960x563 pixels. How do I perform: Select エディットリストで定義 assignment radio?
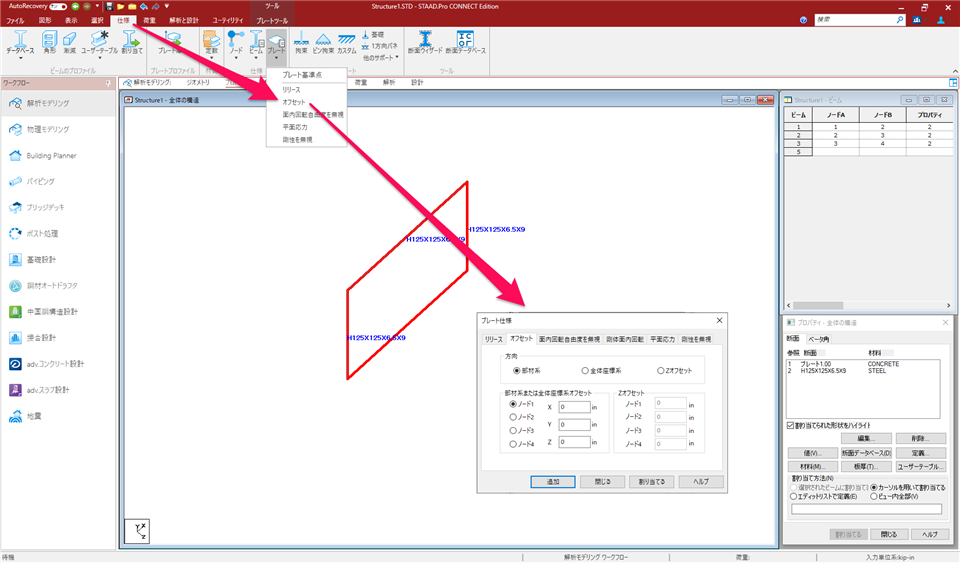[793, 497]
